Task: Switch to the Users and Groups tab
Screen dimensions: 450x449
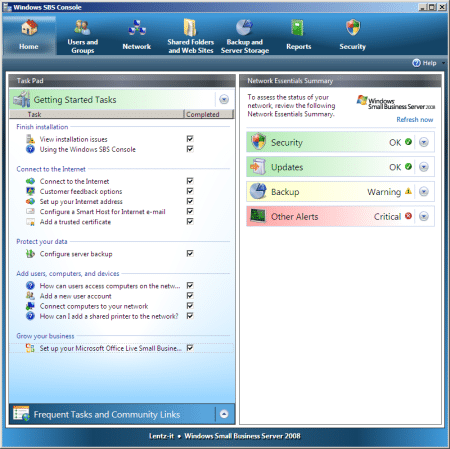Action: (82, 36)
